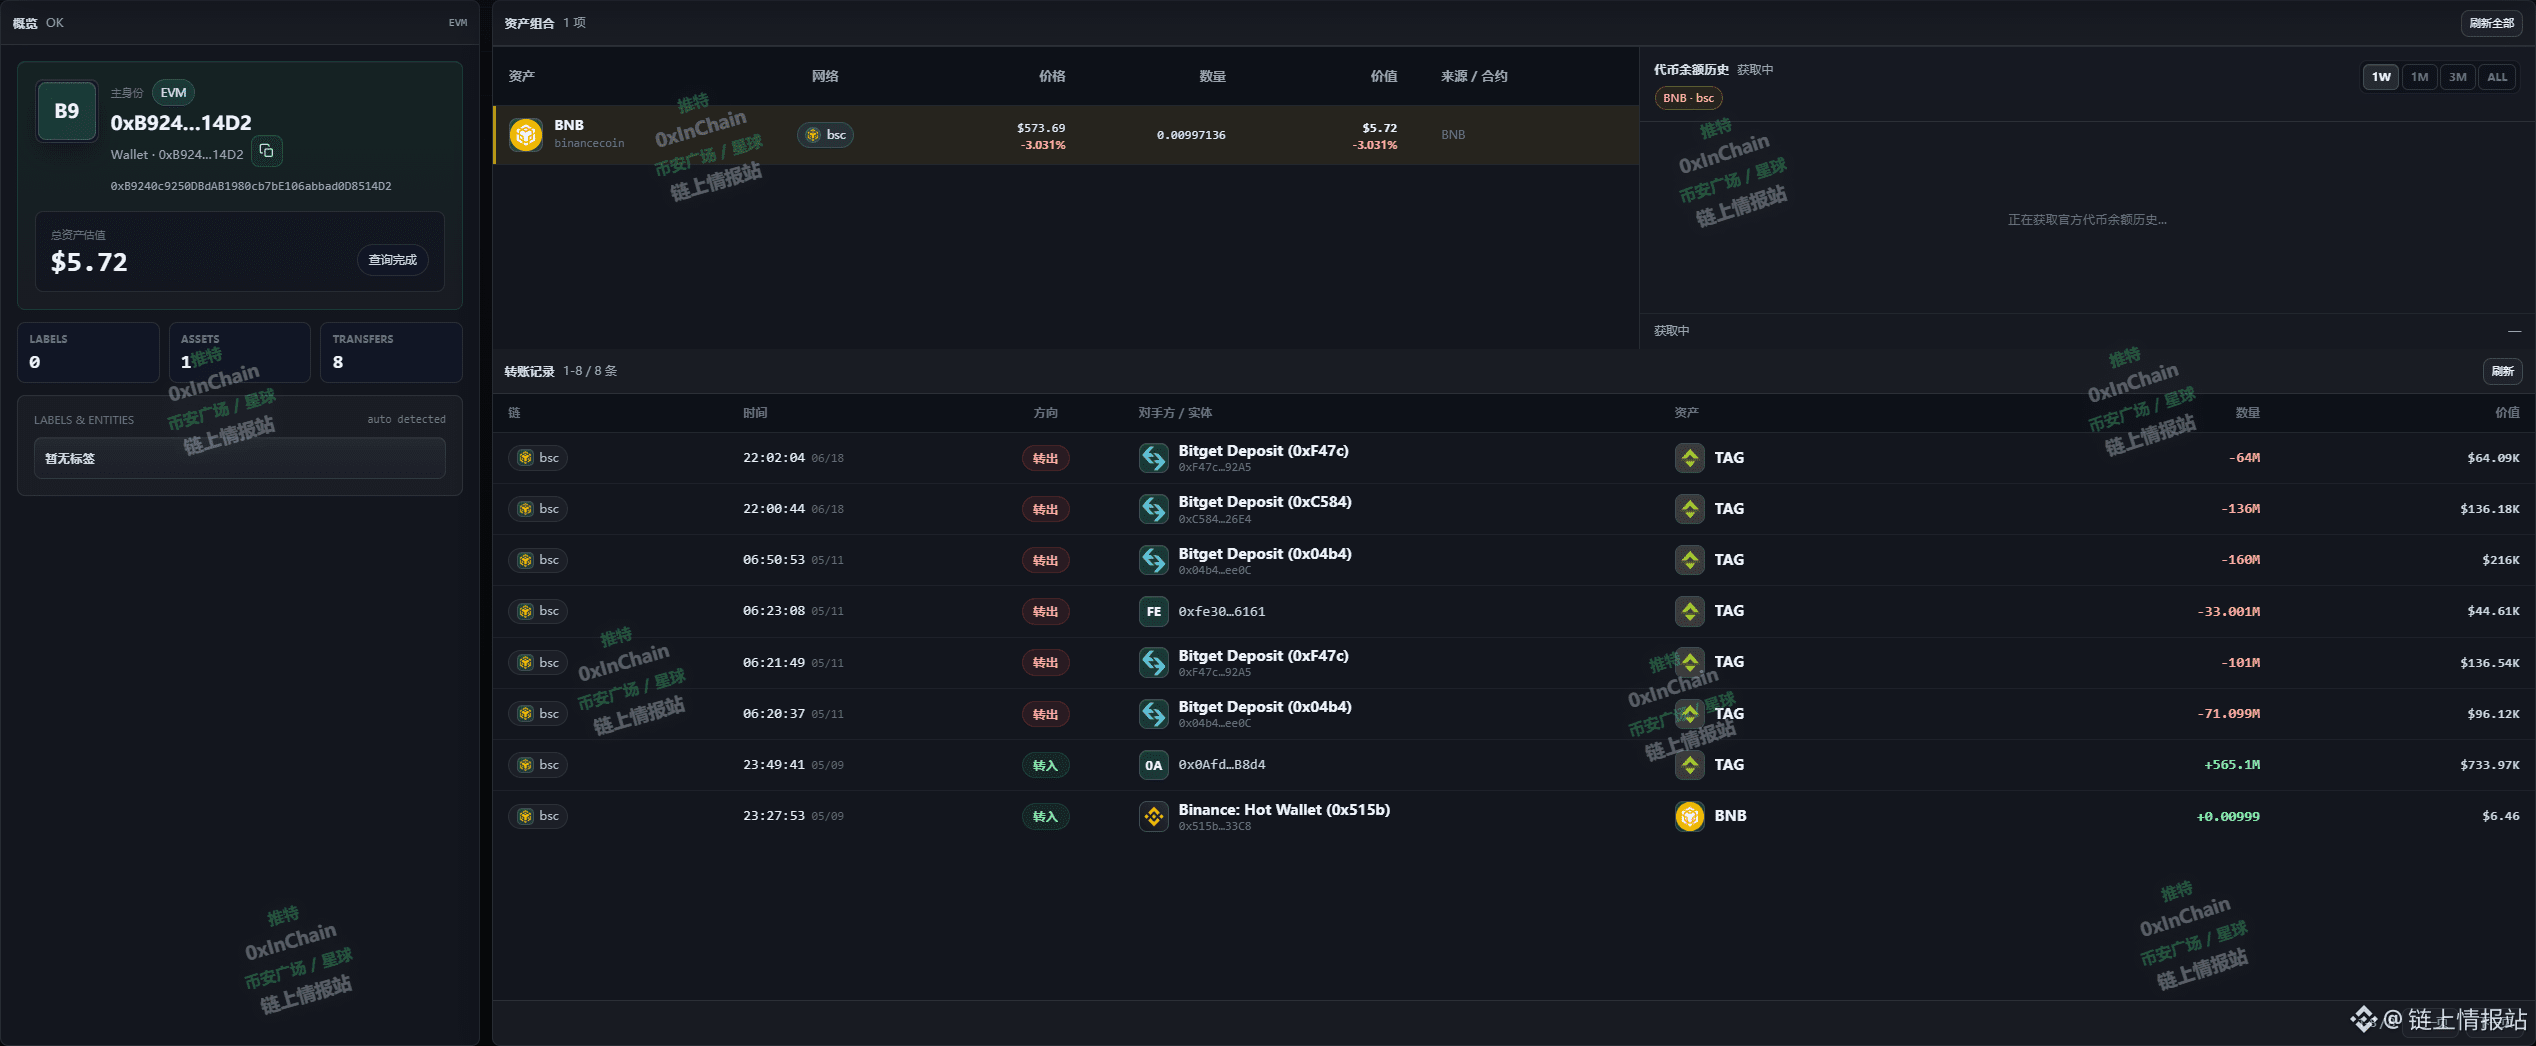Click the 查询完成 status button
Viewport: 2536px width, 1046px height.
tap(393, 260)
